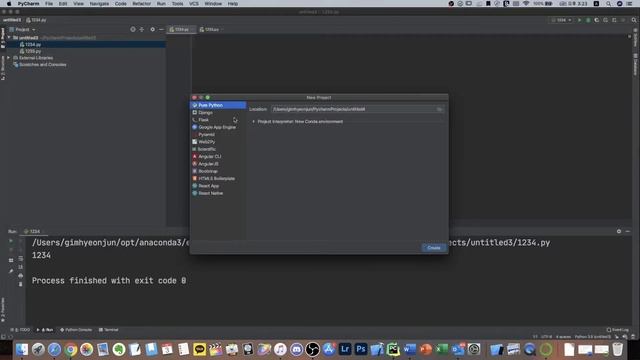Click the rerun icon in Run panel
The image size is (640, 360).
tap(11, 241)
